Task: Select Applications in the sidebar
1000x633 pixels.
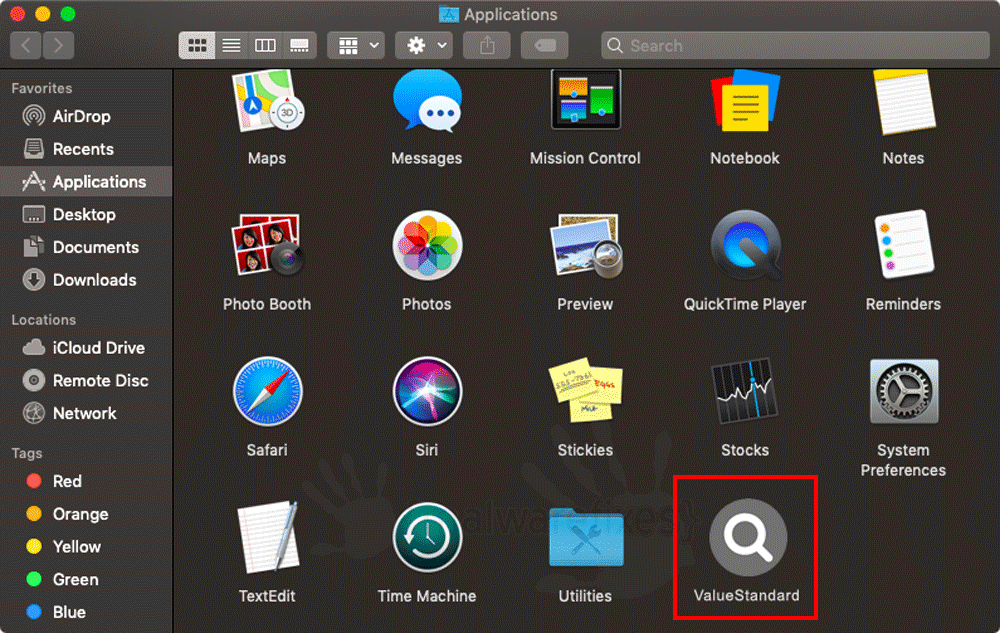Action: point(86,182)
